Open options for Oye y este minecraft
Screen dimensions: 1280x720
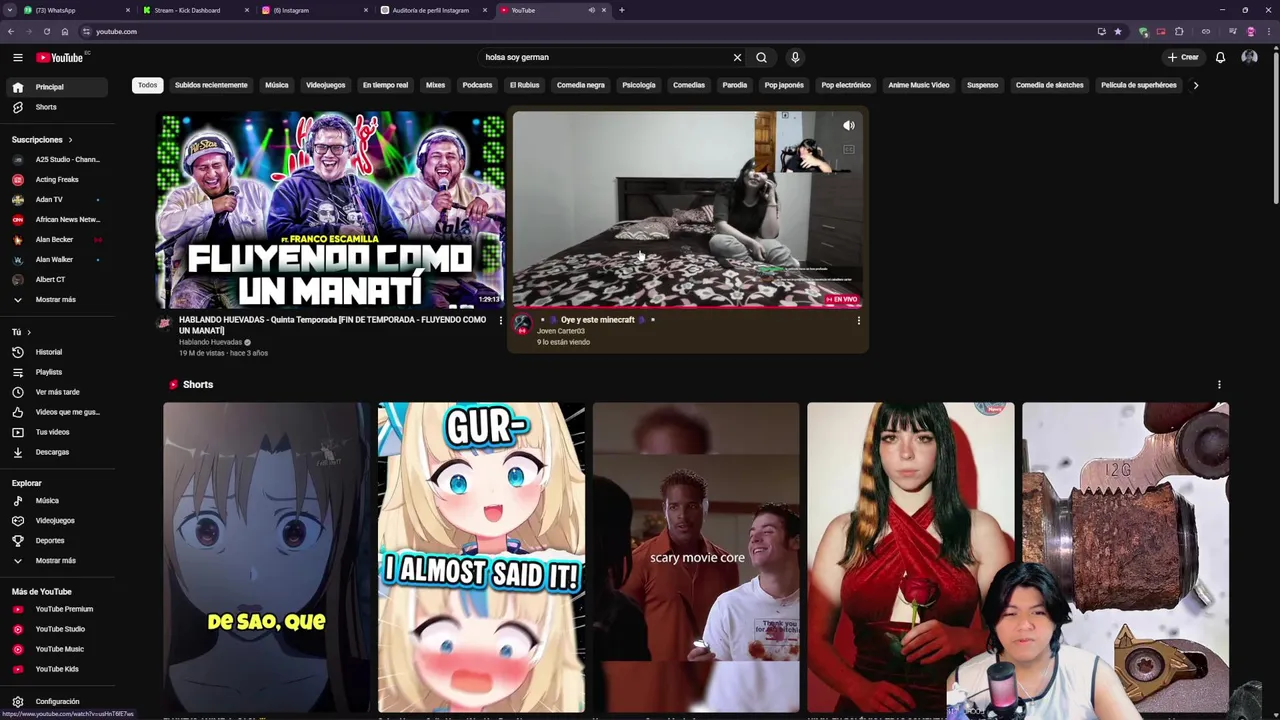pos(858,321)
